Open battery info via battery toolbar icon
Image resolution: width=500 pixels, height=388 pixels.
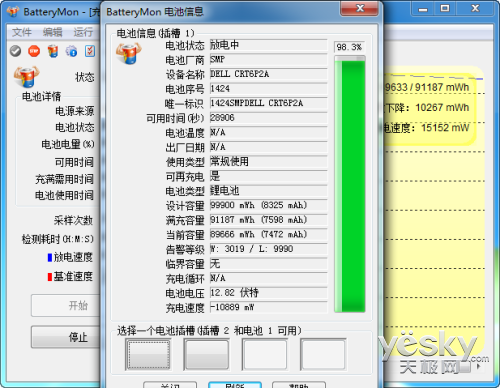[53, 51]
